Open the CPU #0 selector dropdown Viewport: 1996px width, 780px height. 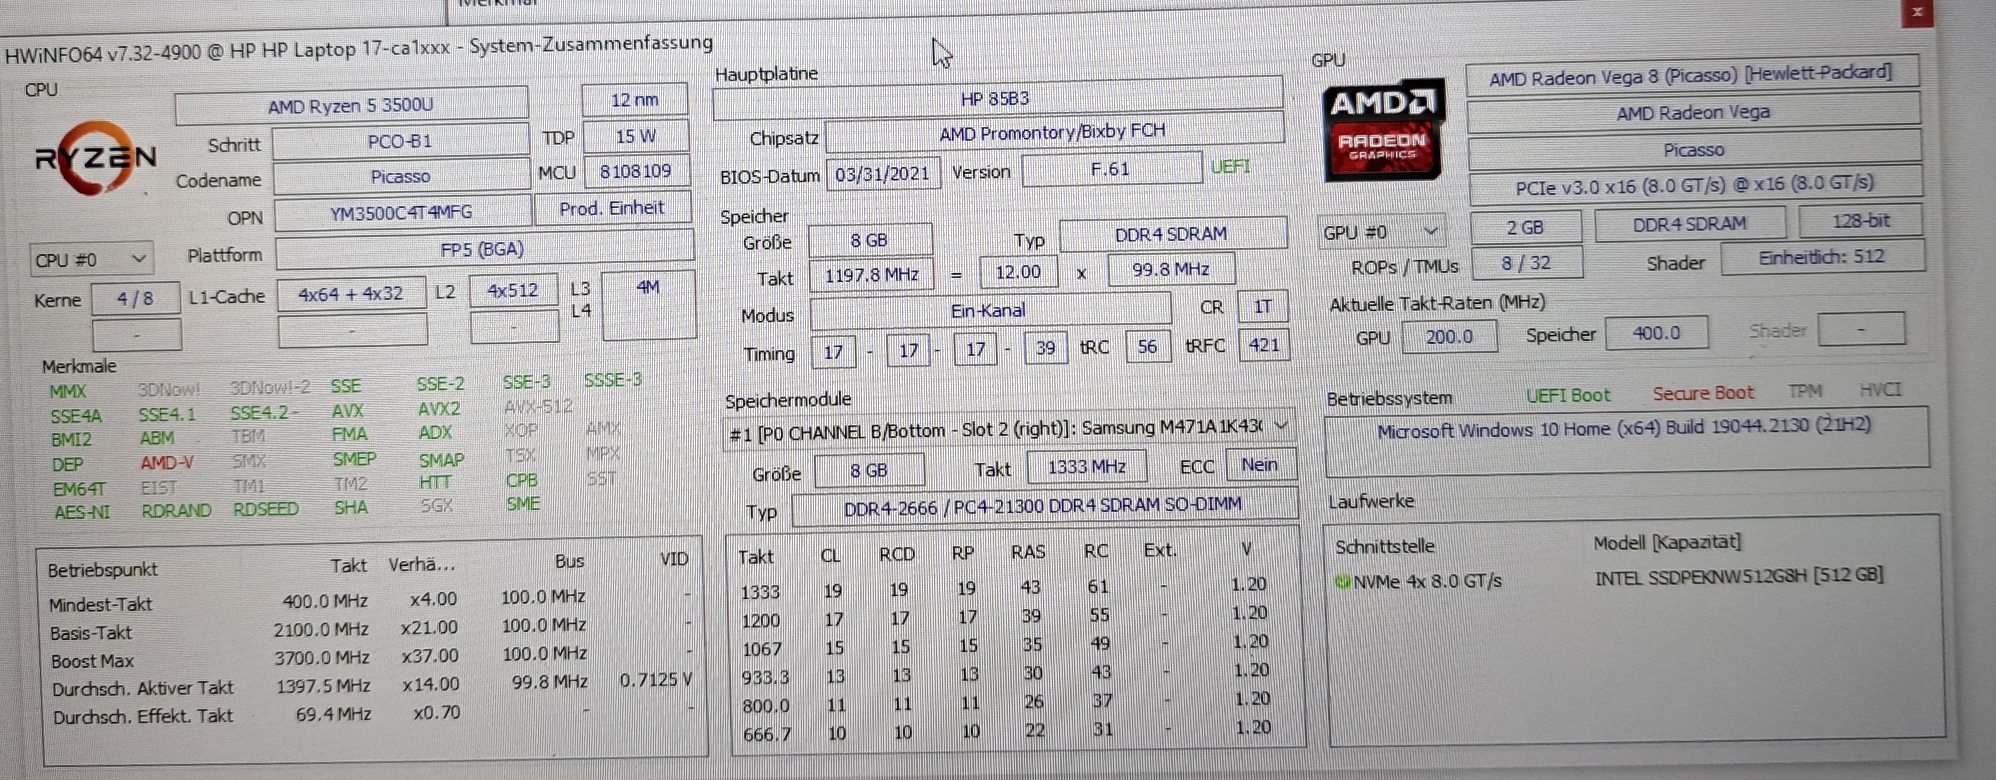click(x=91, y=259)
